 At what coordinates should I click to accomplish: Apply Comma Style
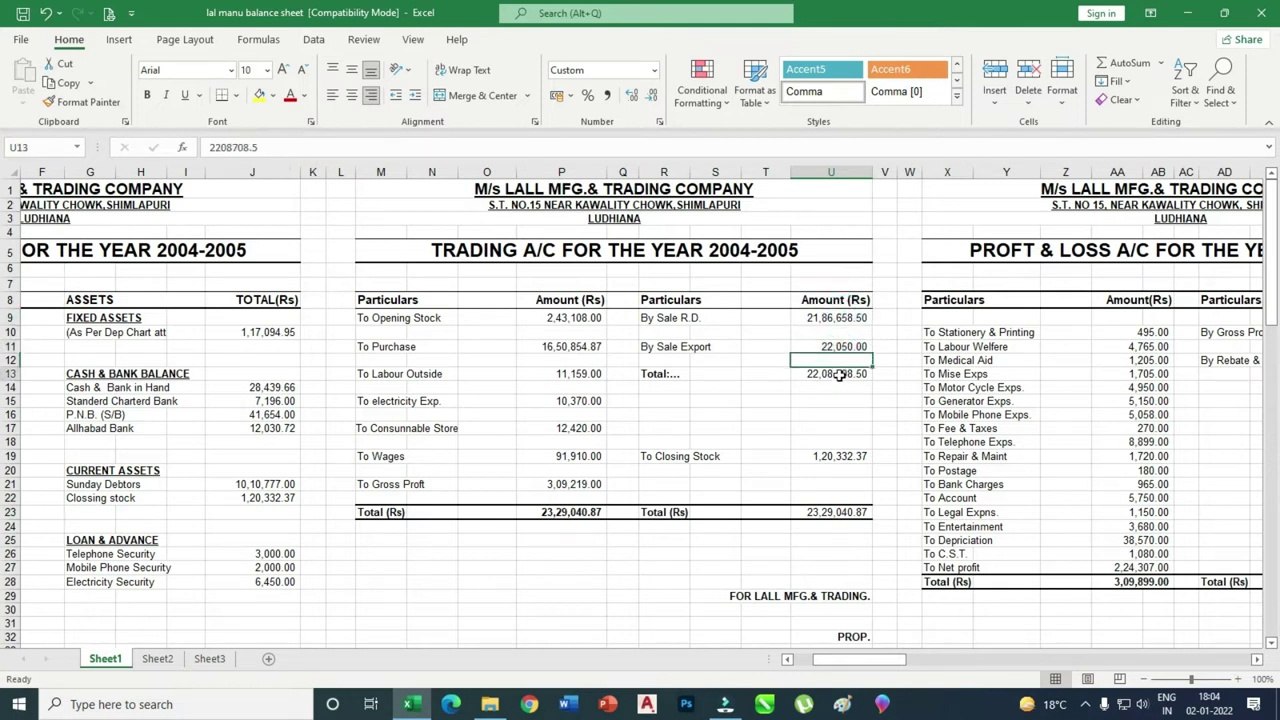[x=607, y=95]
